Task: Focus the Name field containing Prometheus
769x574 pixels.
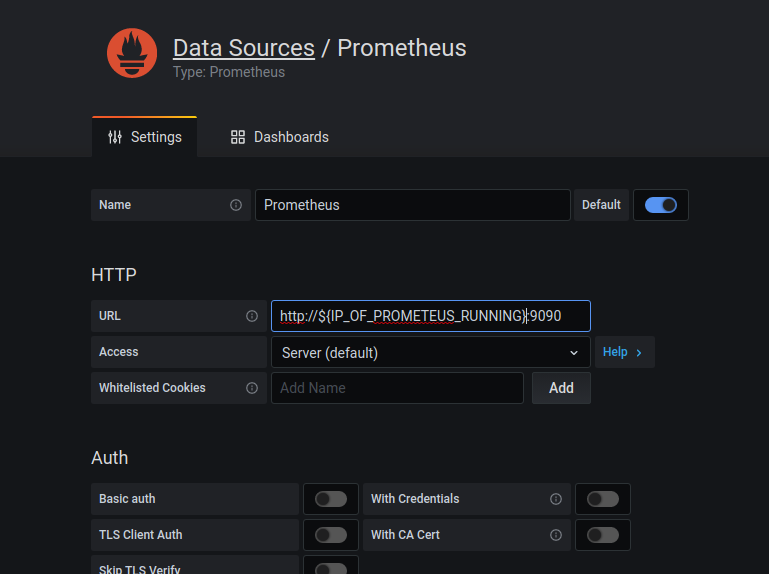Action: 413,205
